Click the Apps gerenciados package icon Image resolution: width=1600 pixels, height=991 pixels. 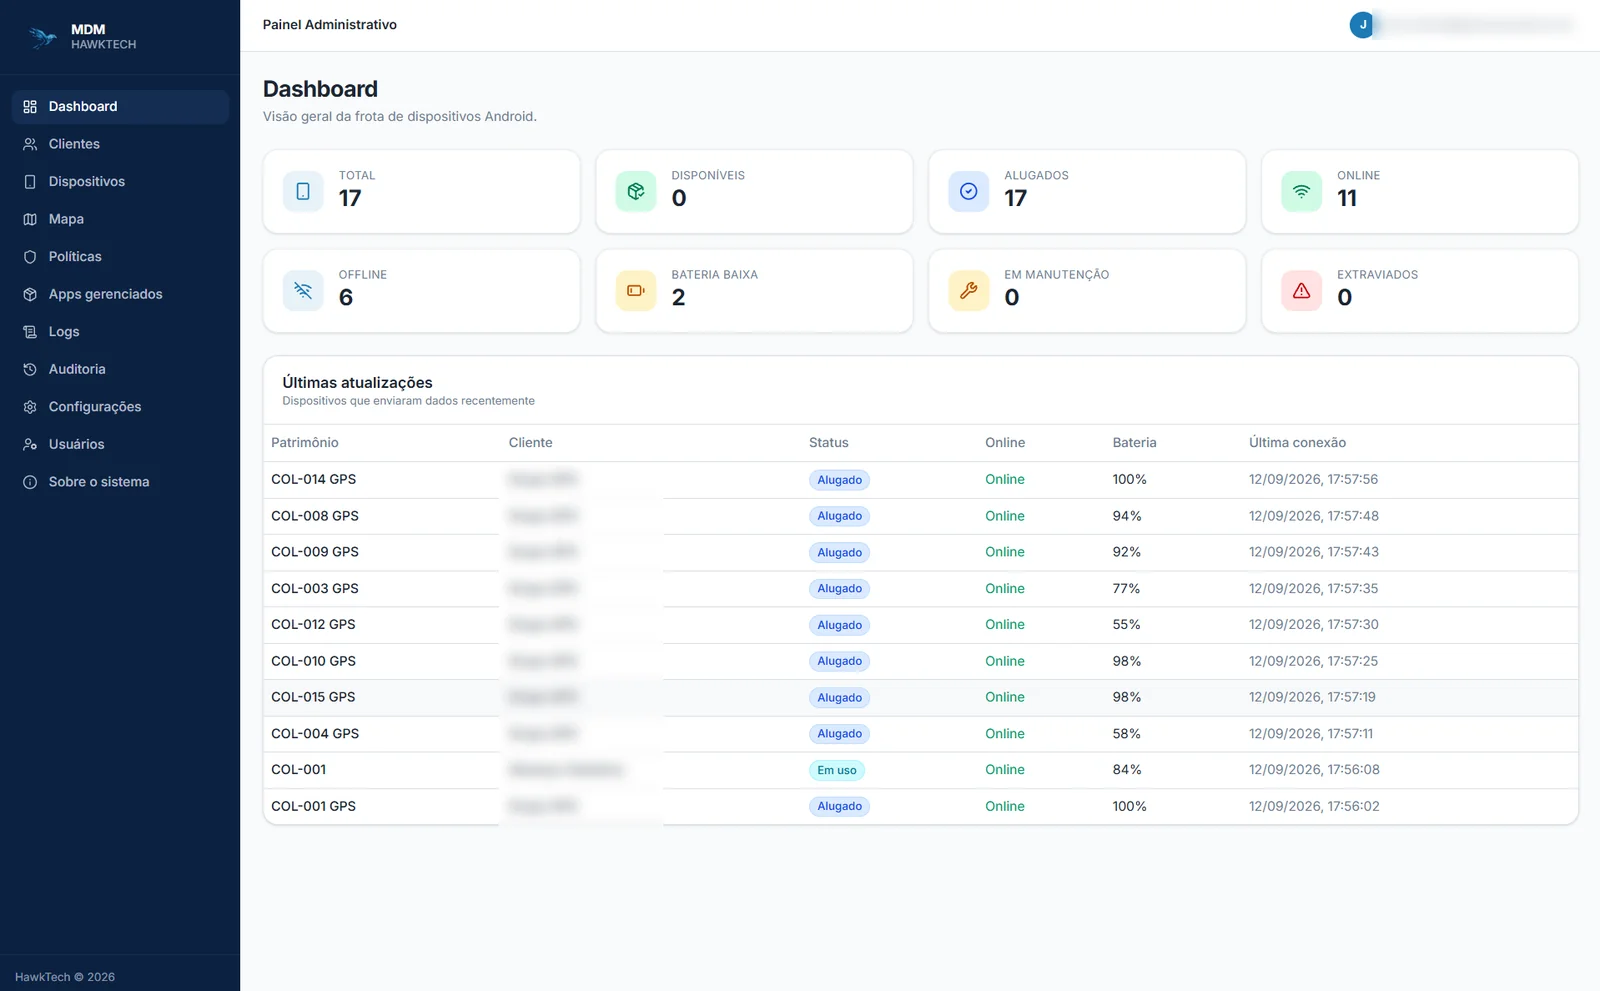click(30, 294)
